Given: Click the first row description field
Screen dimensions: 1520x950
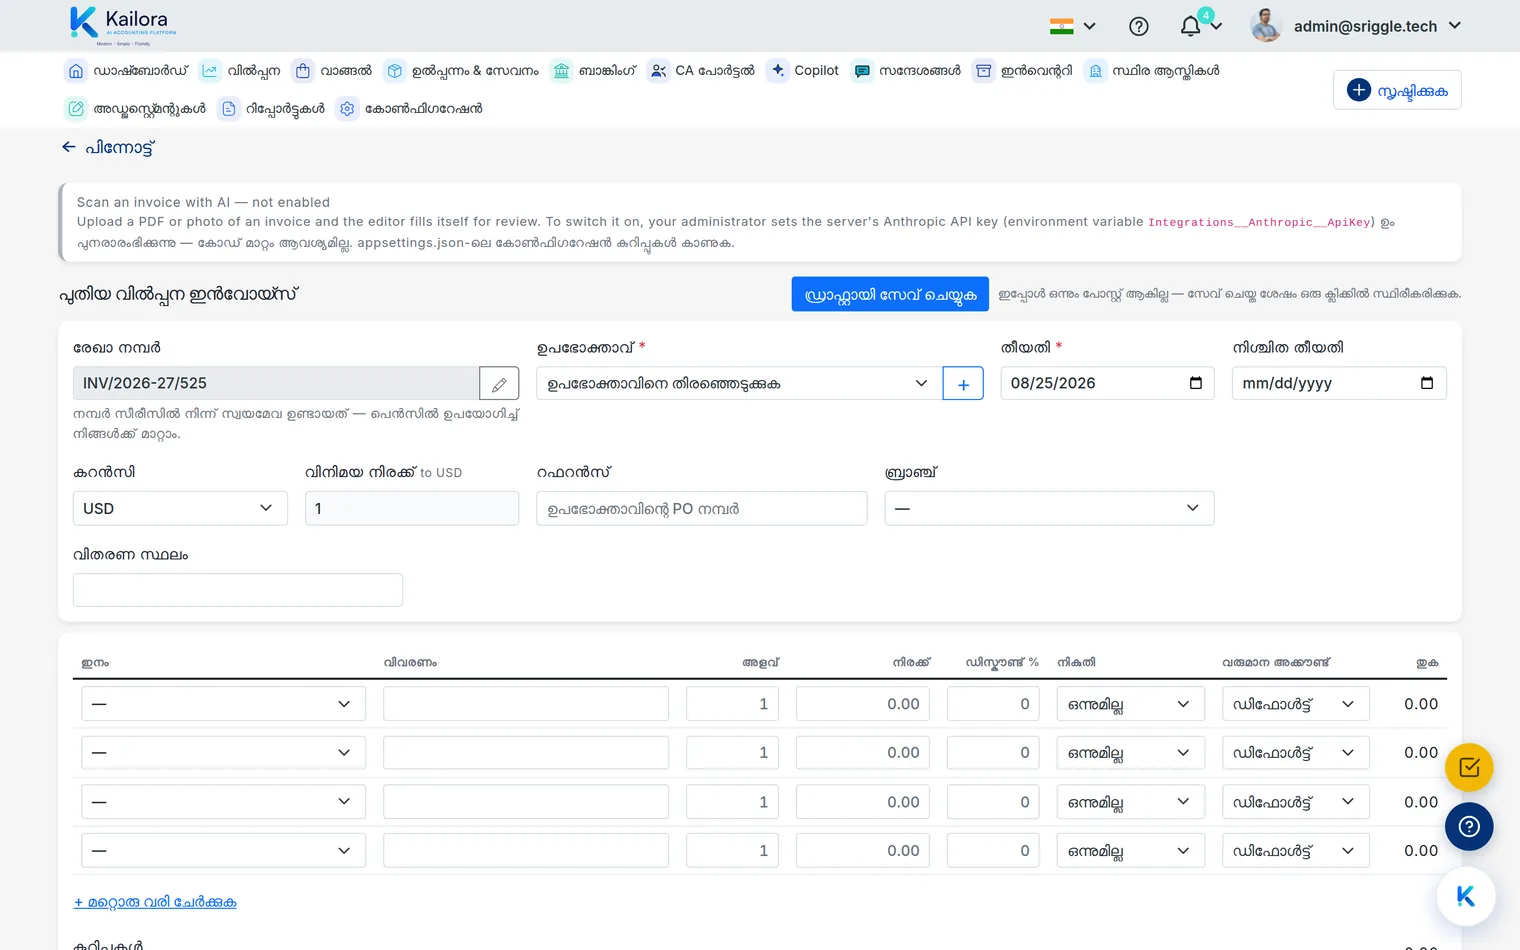Looking at the screenshot, I should (x=526, y=704).
